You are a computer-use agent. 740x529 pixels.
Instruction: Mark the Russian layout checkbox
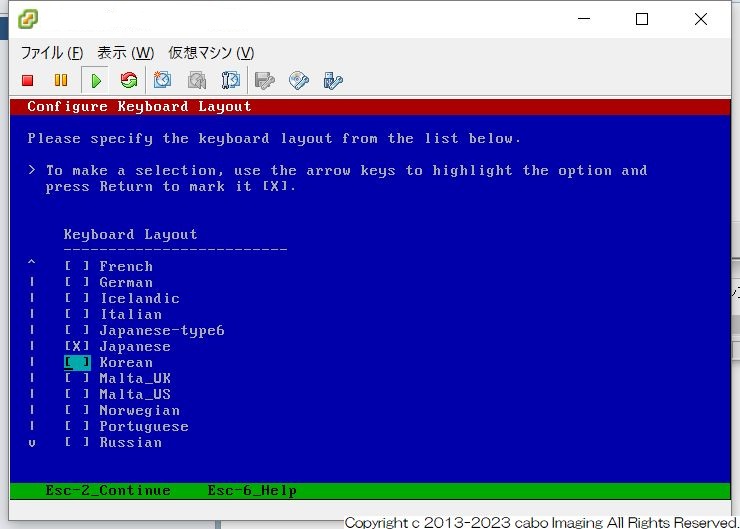tap(77, 442)
